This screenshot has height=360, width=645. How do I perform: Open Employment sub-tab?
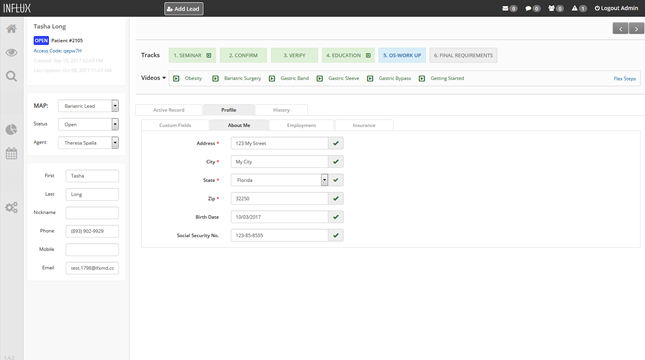pyautogui.click(x=302, y=125)
